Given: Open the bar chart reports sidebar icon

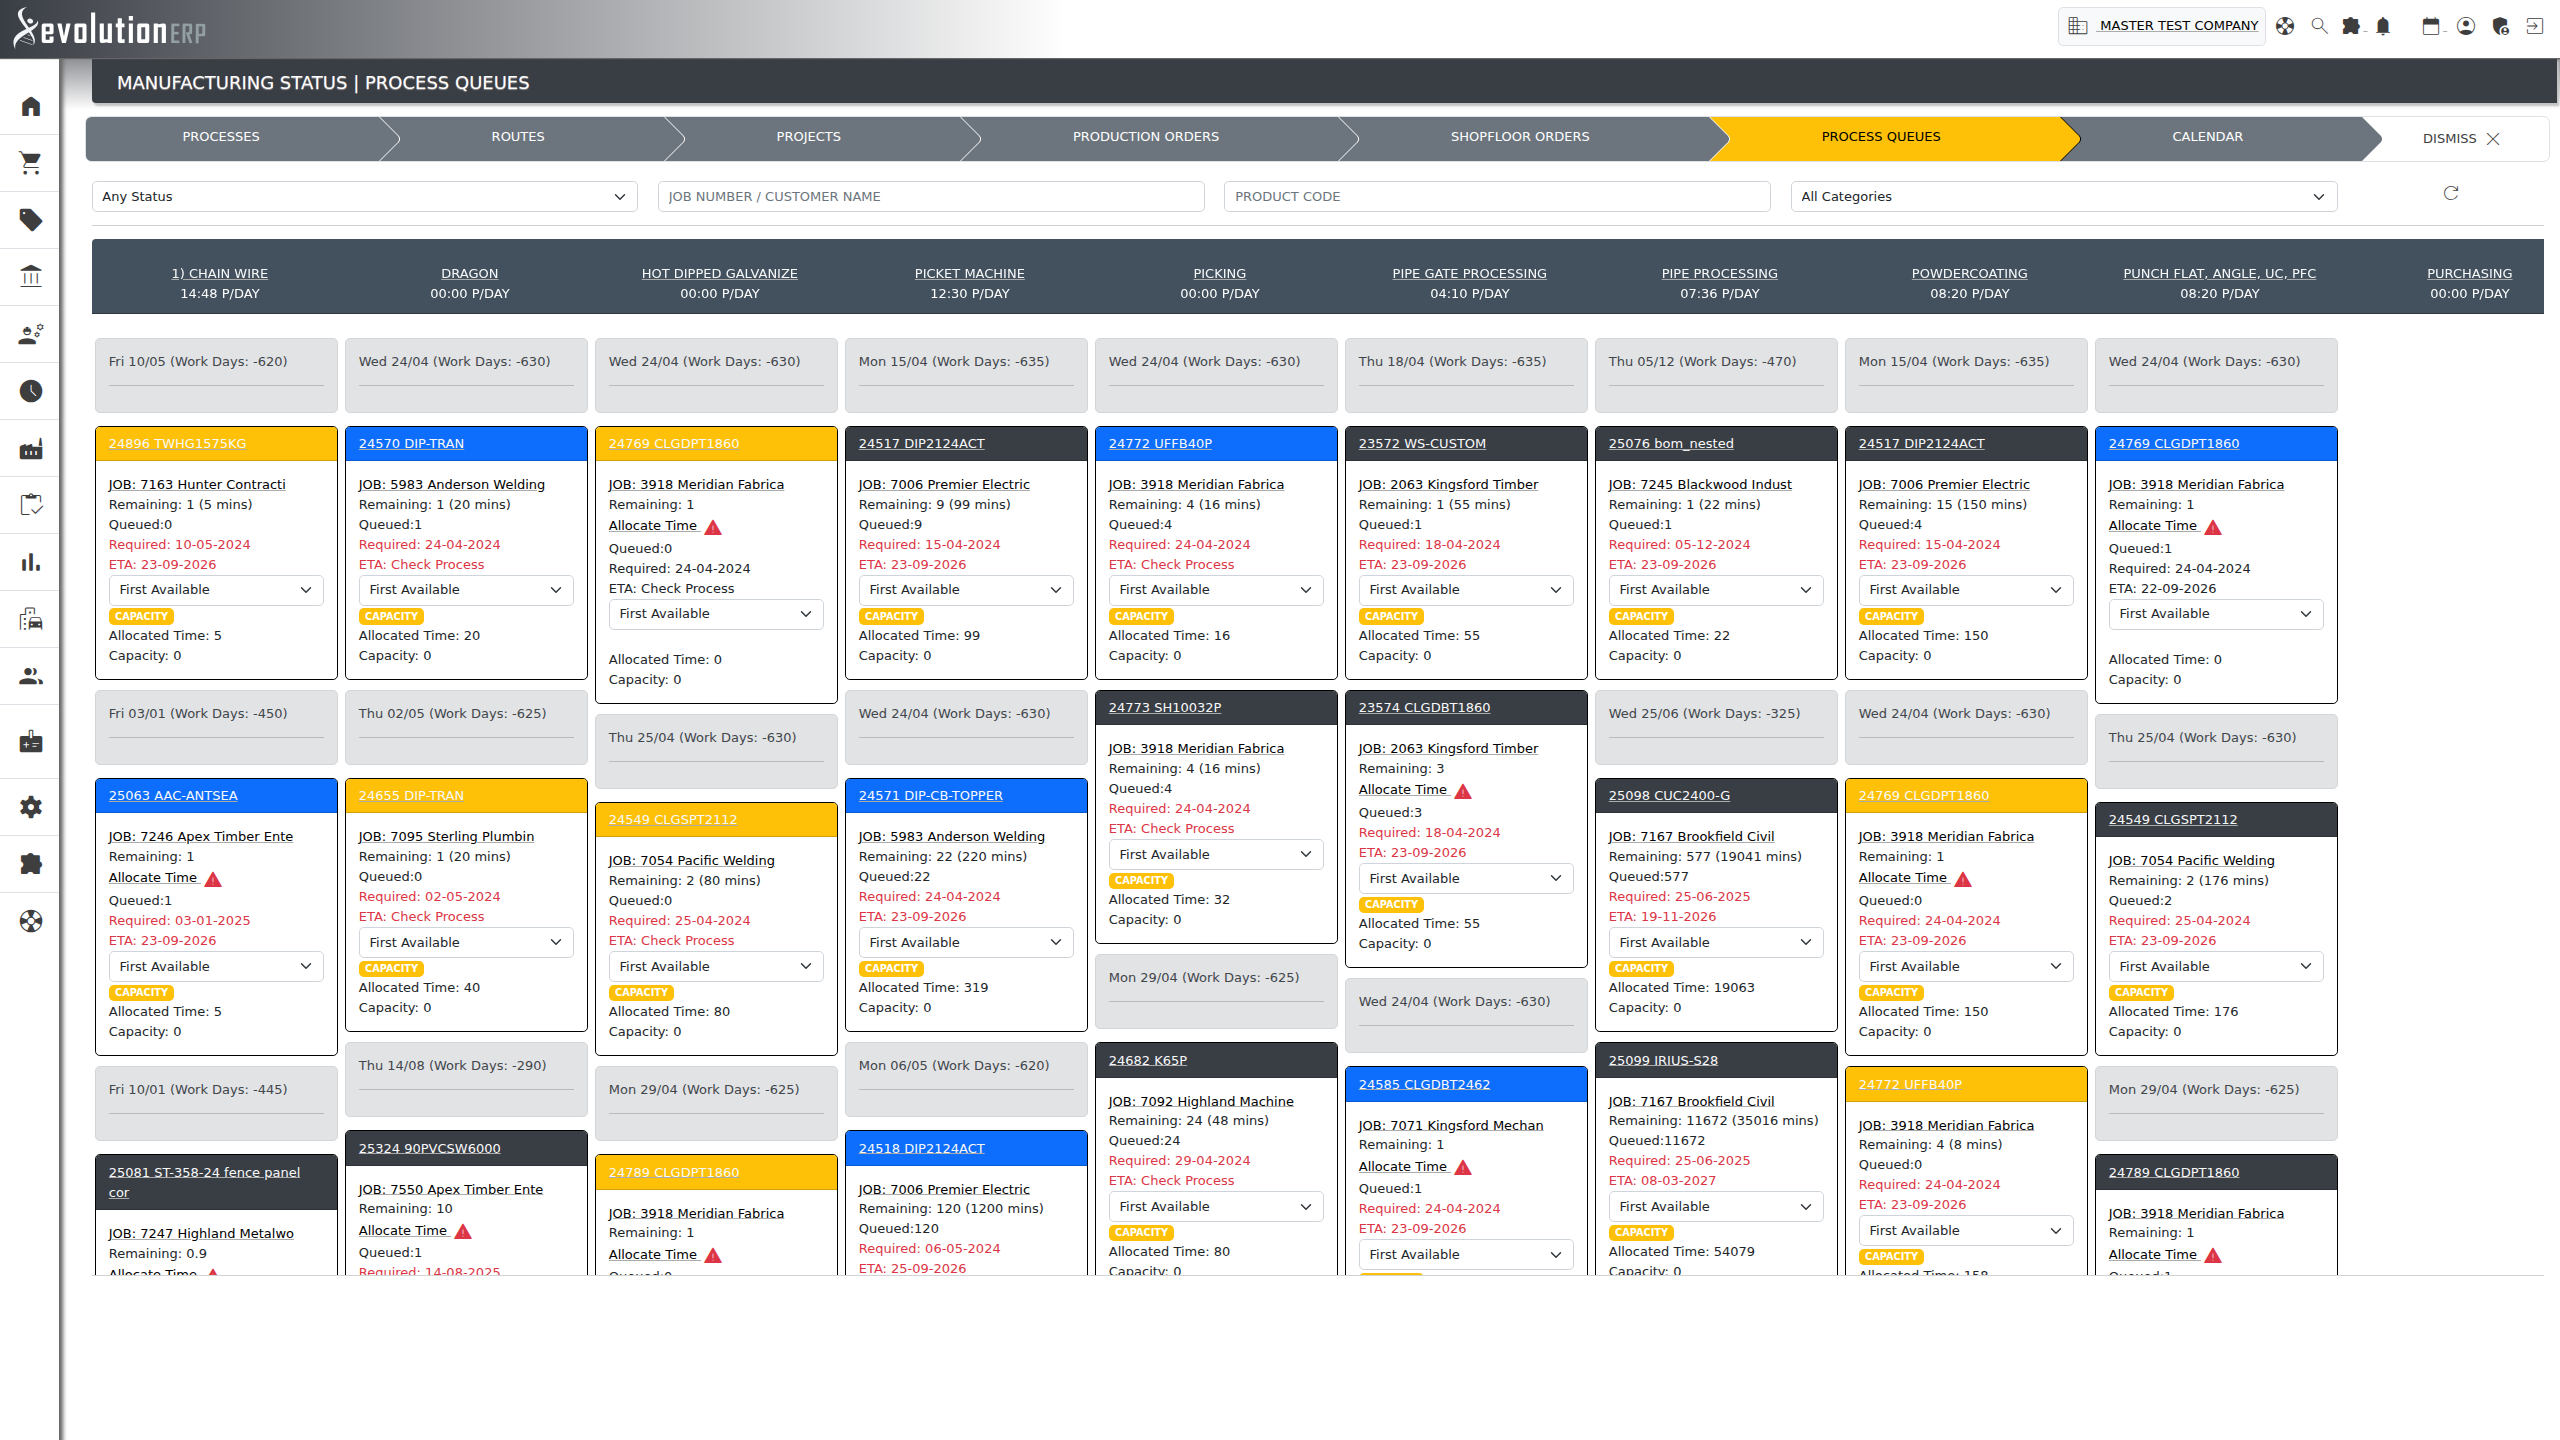Looking at the screenshot, I should pyautogui.click(x=31, y=562).
